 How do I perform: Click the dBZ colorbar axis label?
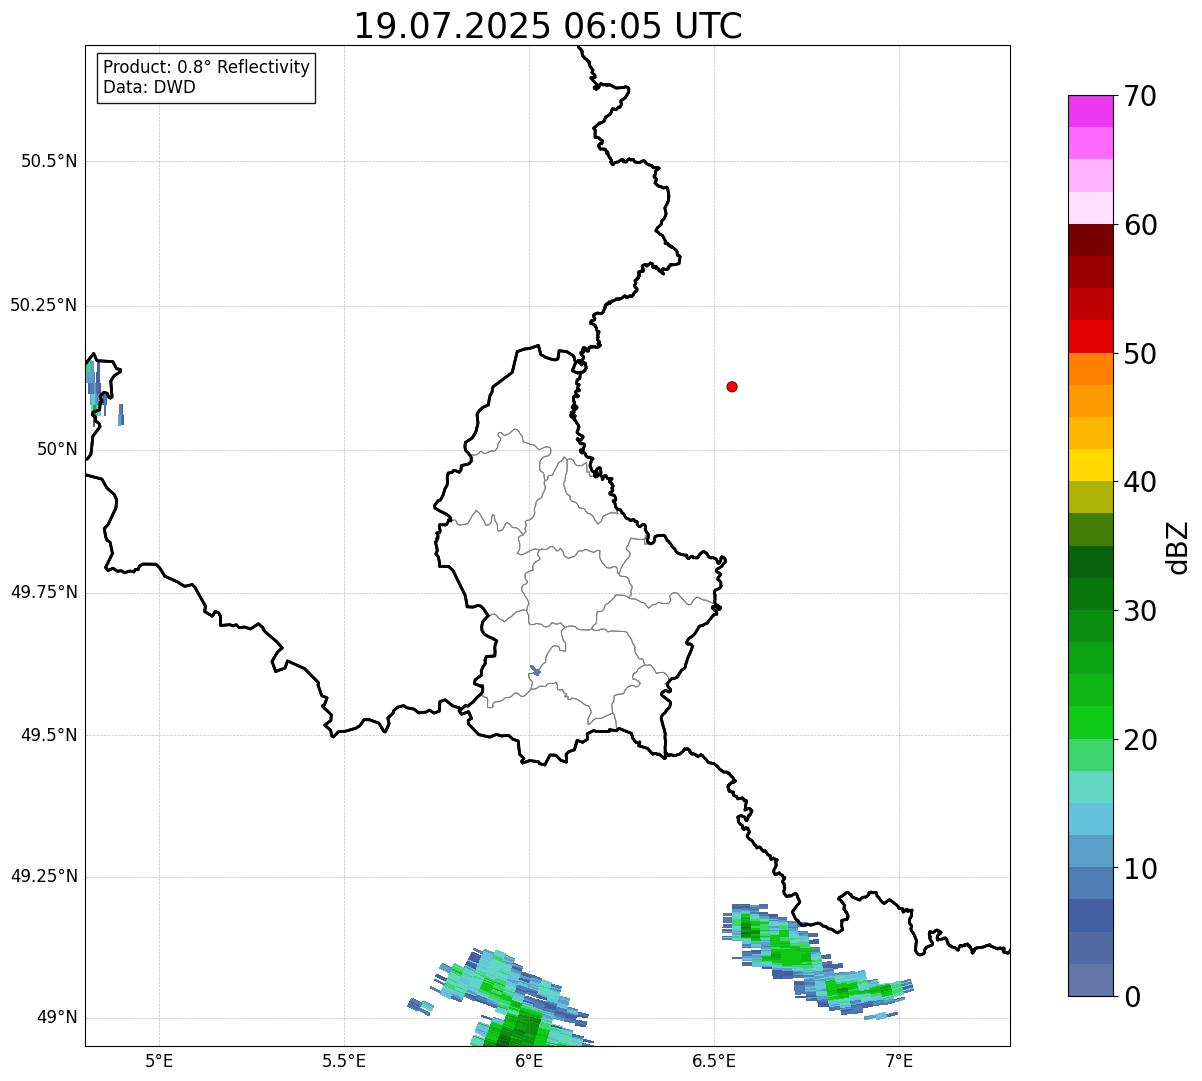click(1178, 547)
